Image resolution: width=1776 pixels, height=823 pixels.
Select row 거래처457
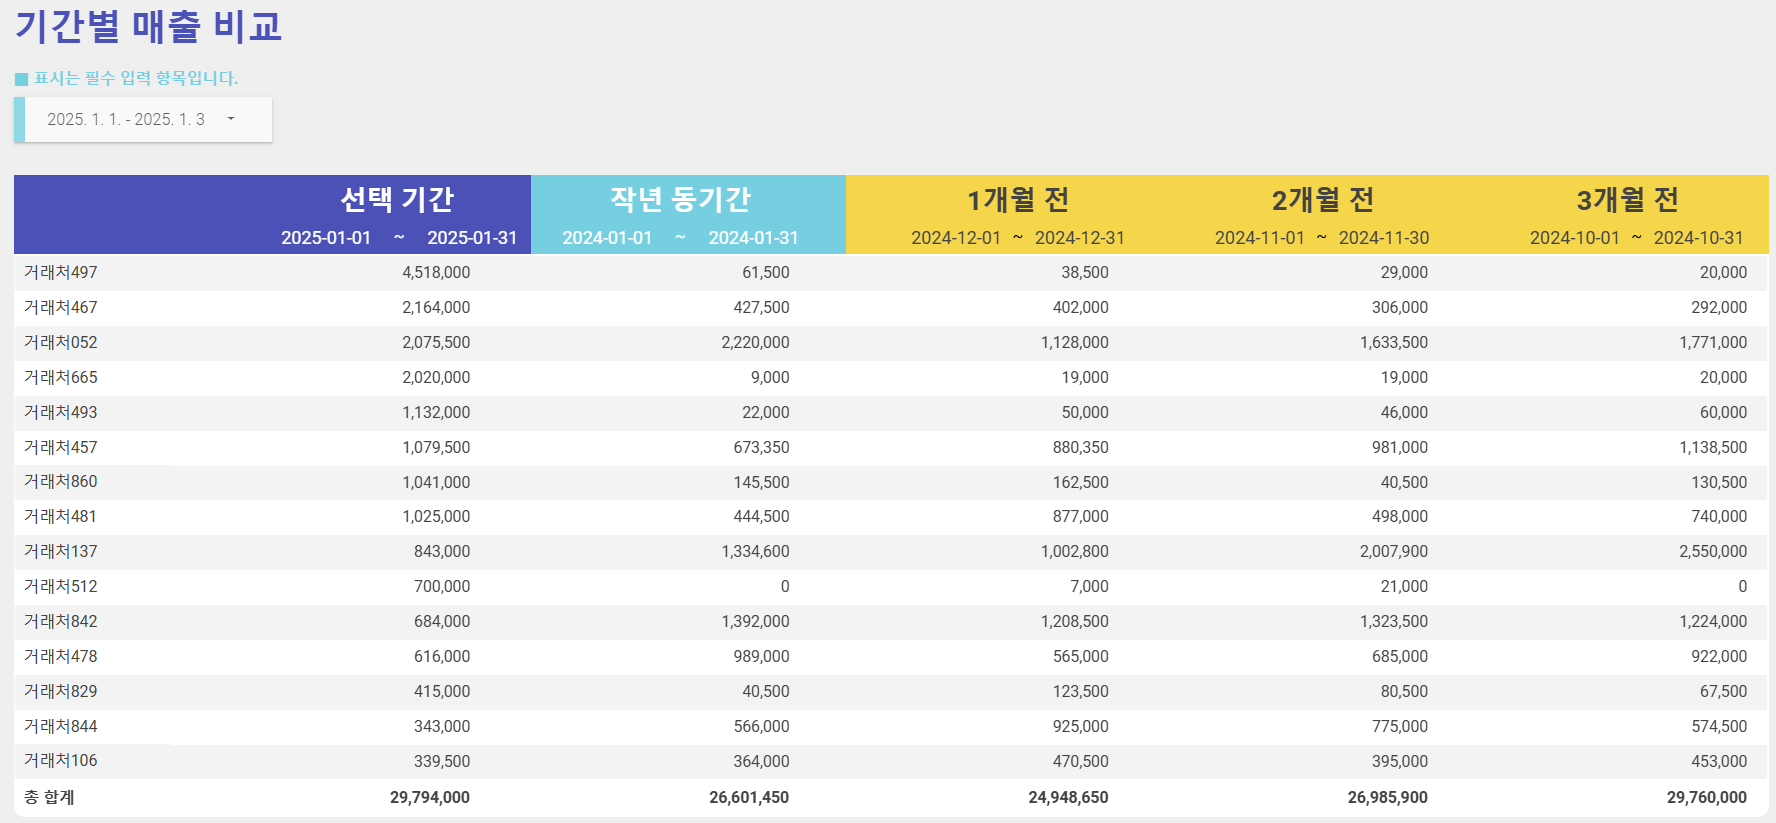click(890, 448)
